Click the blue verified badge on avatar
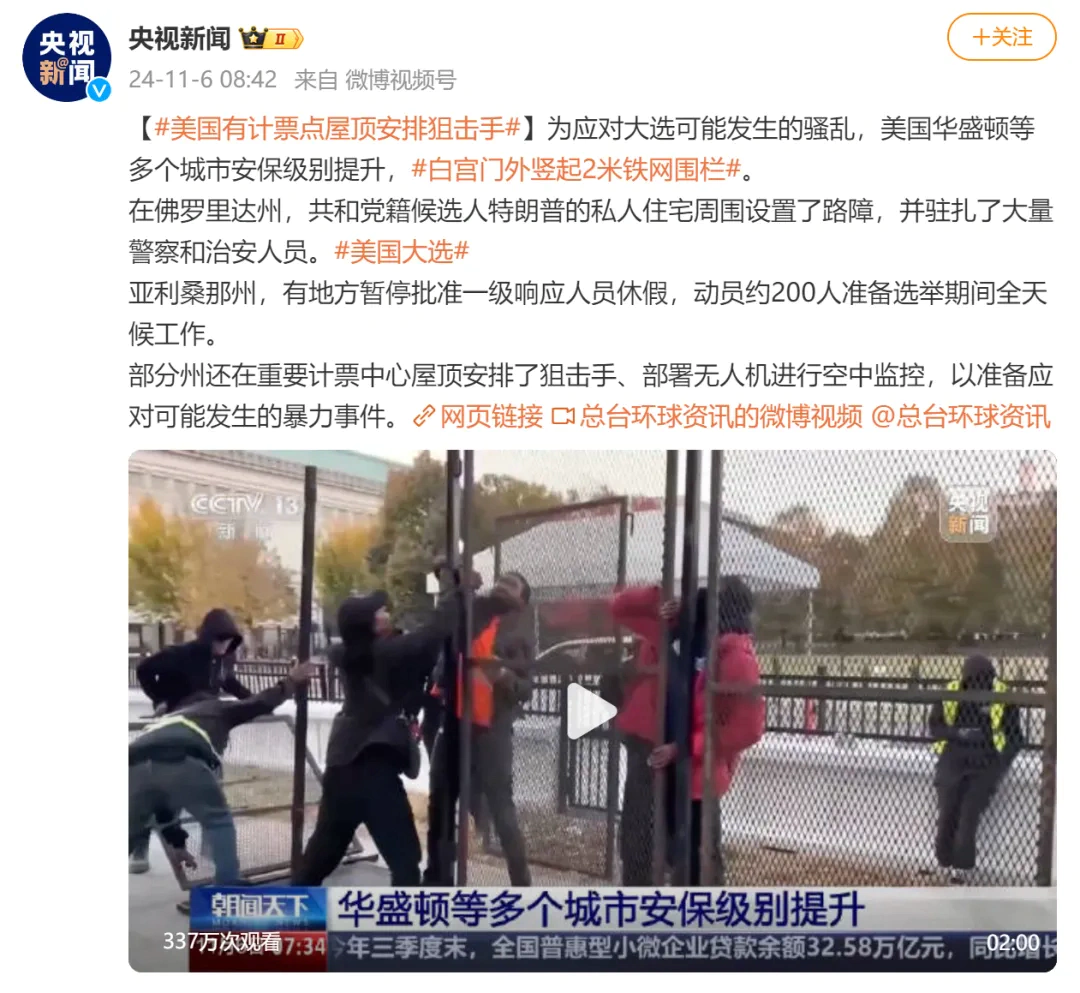 [101, 90]
